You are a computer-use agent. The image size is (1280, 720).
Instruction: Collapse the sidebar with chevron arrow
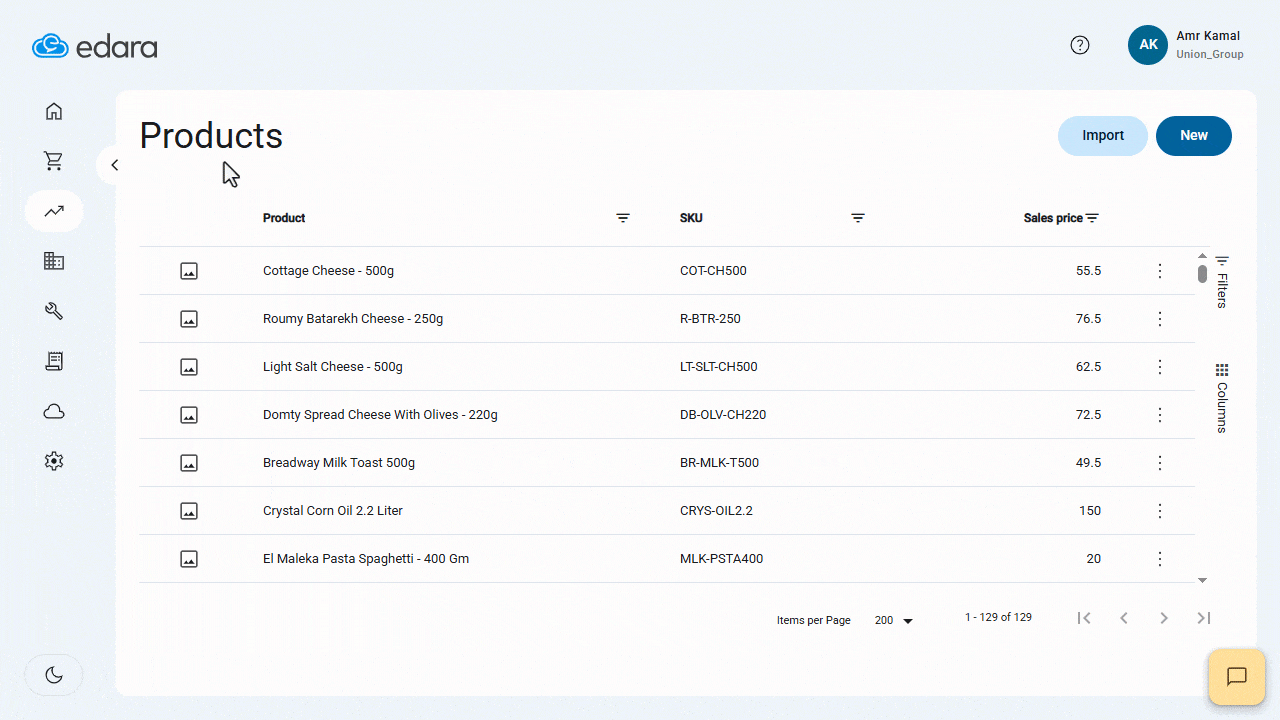coord(114,165)
